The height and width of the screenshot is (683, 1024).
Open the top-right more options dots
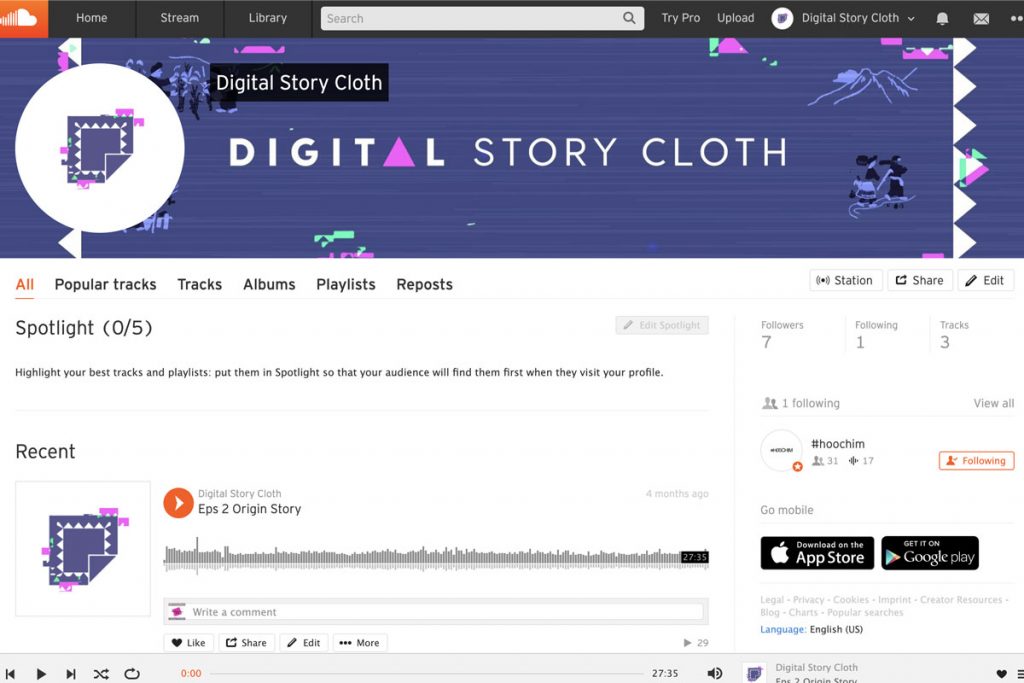point(1017,19)
